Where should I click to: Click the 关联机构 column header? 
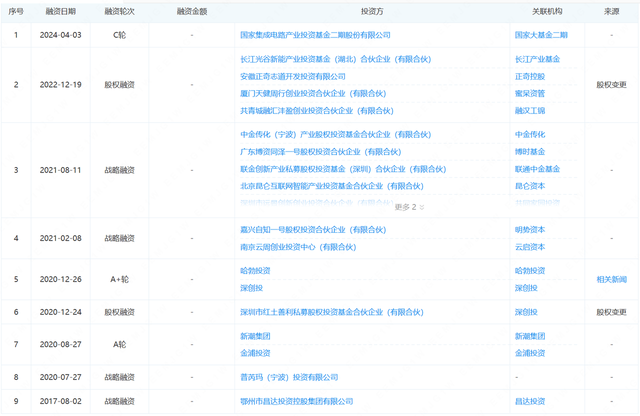click(x=547, y=11)
